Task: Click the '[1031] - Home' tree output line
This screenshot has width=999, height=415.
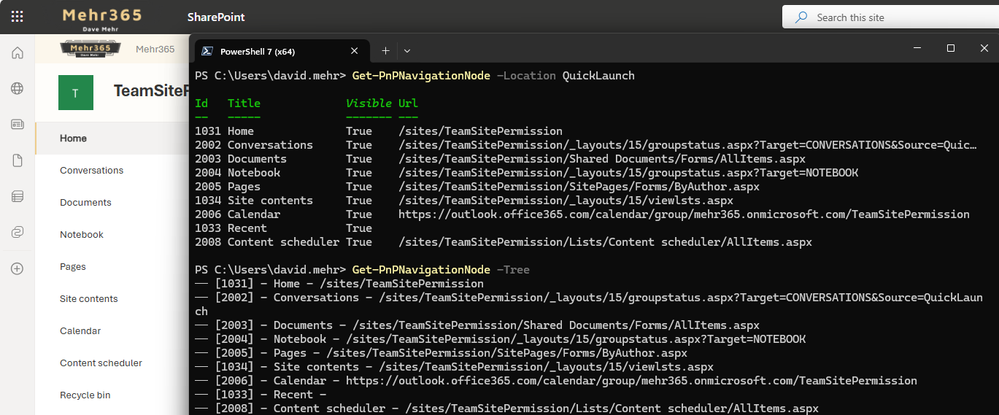Action: 339,284
